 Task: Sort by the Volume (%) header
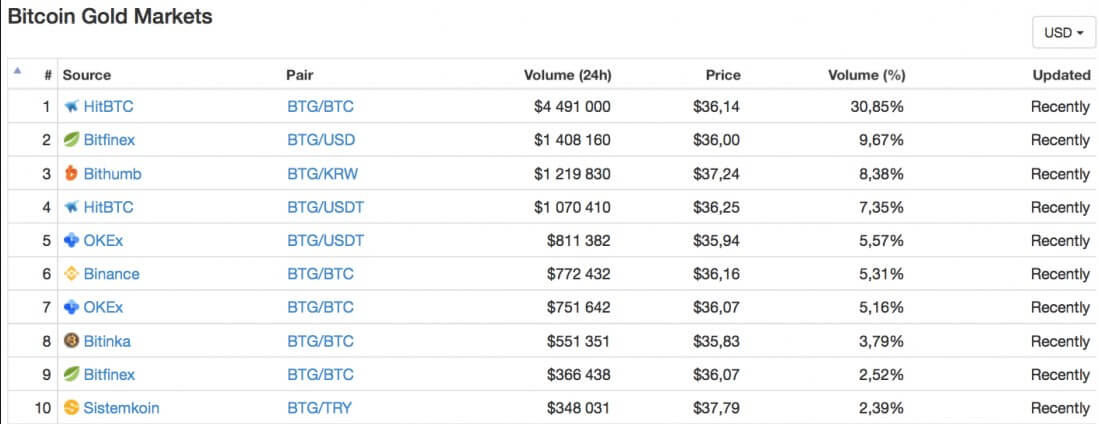click(866, 75)
